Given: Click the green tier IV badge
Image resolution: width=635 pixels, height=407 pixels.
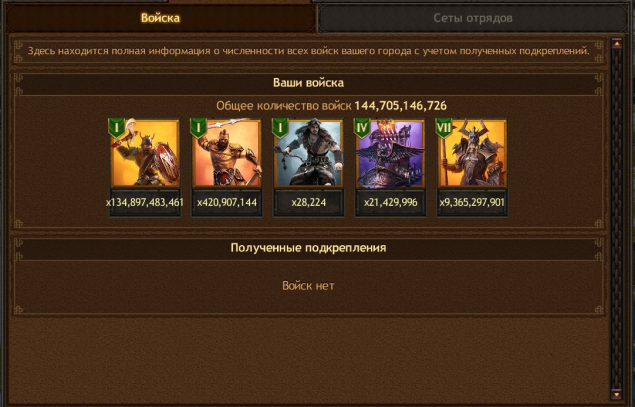Looking at the screenshot, I should pos(362,128).
